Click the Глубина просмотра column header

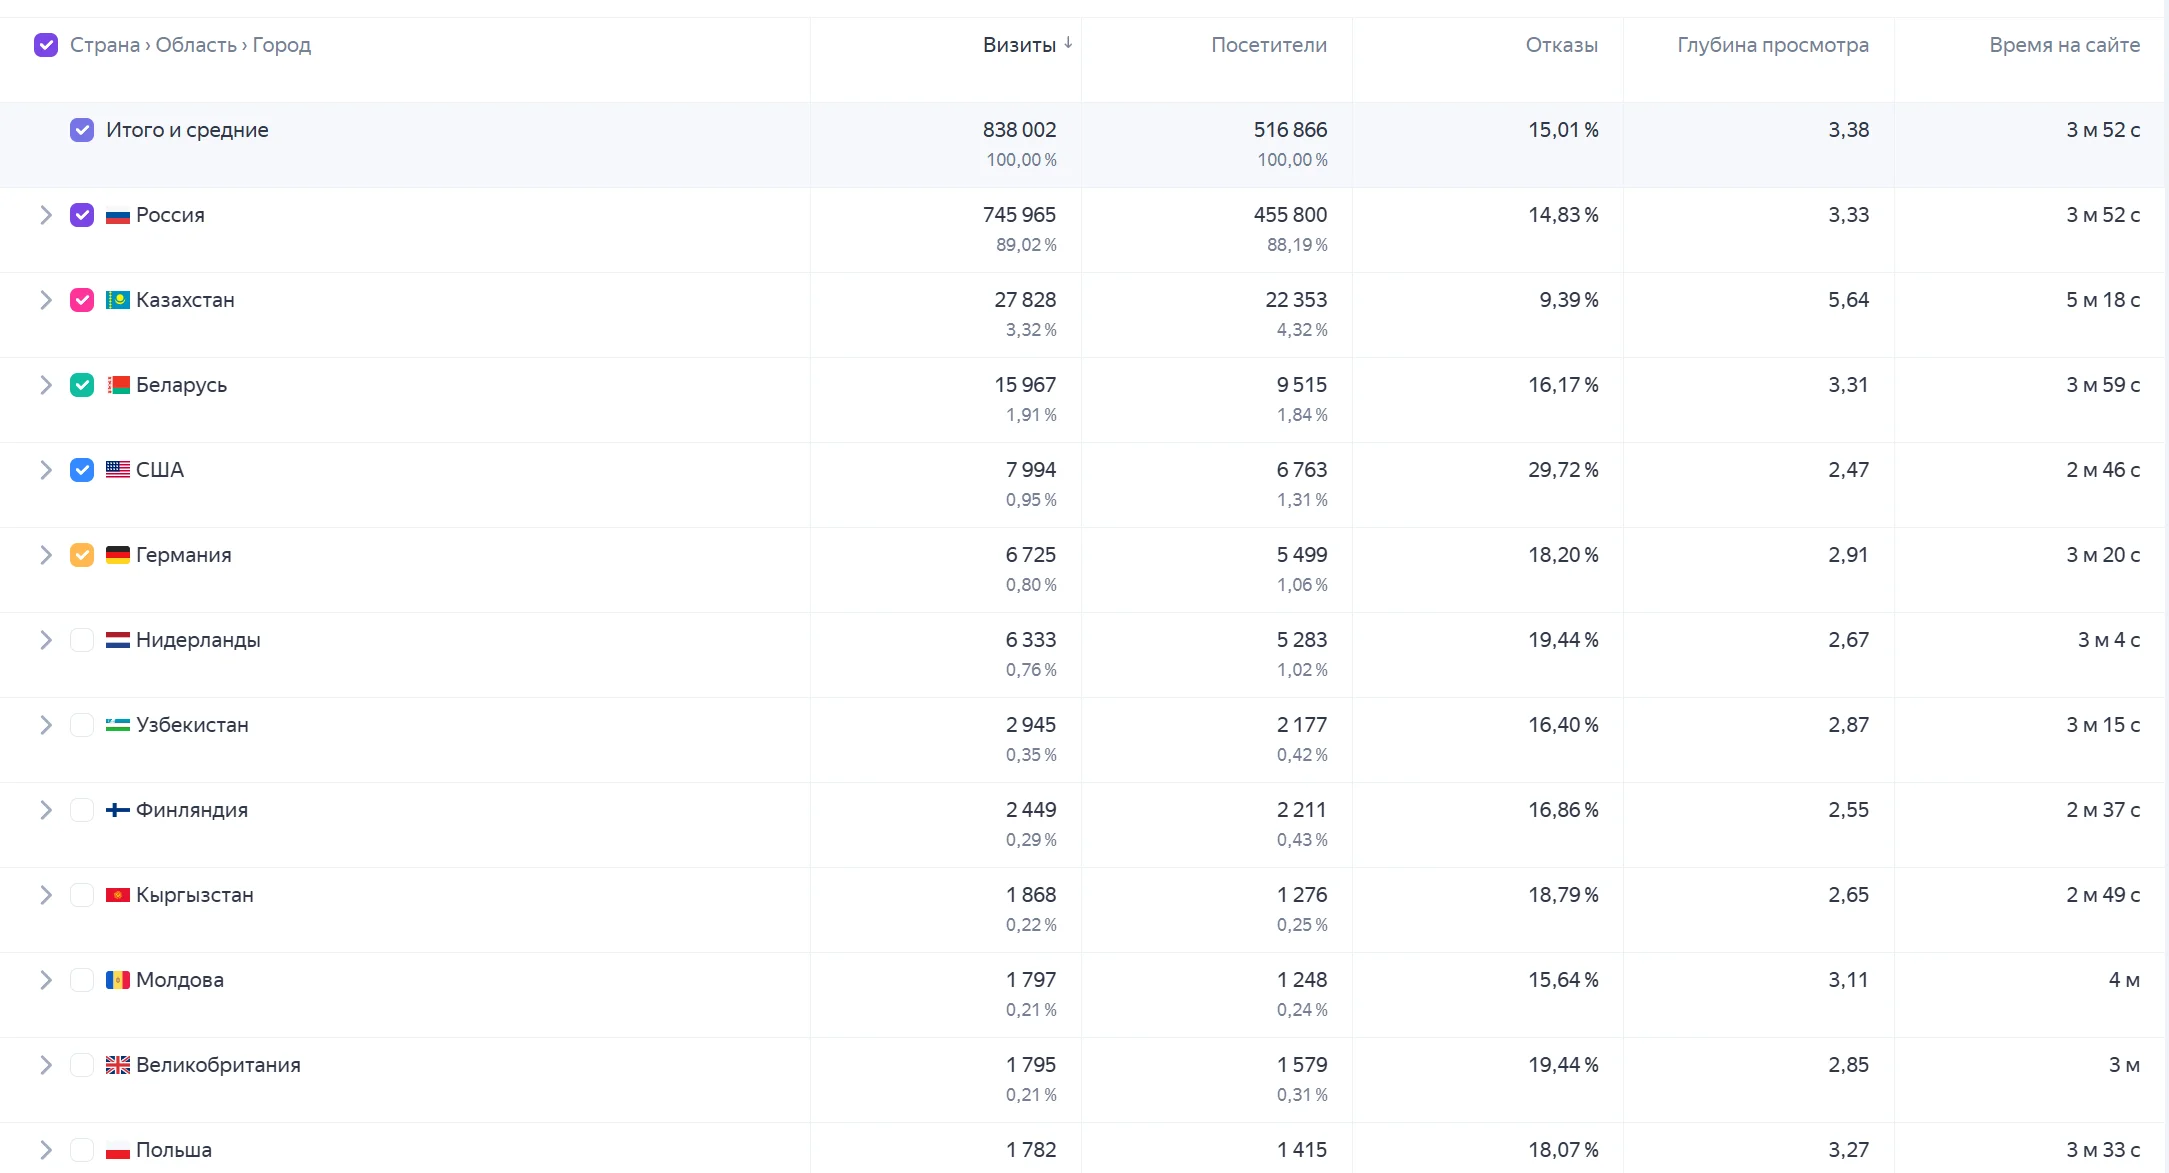[x=1772, y=45]
